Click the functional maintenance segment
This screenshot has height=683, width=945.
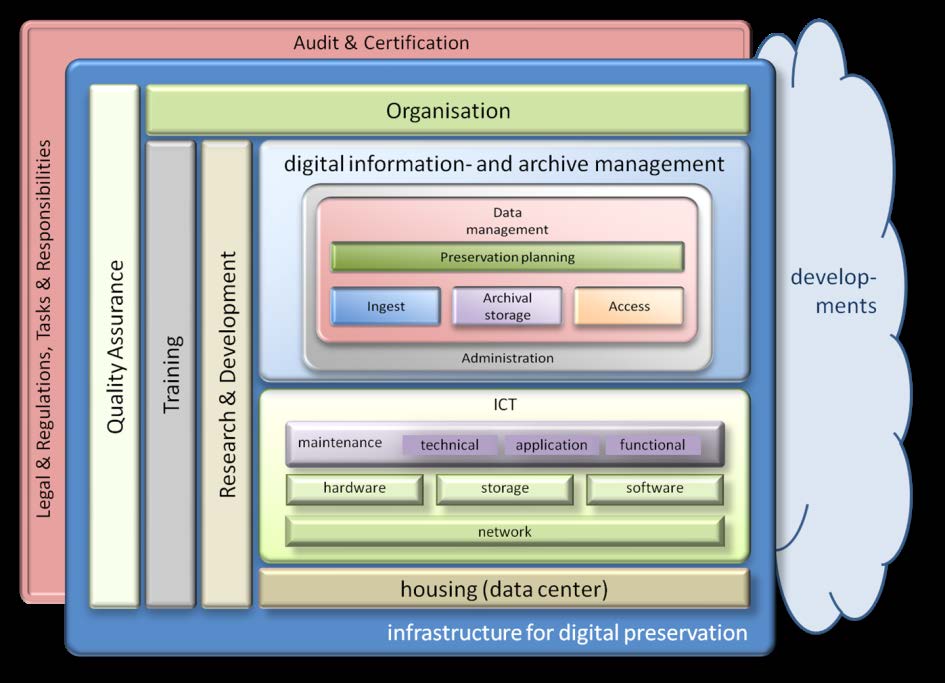click(653, 445)
